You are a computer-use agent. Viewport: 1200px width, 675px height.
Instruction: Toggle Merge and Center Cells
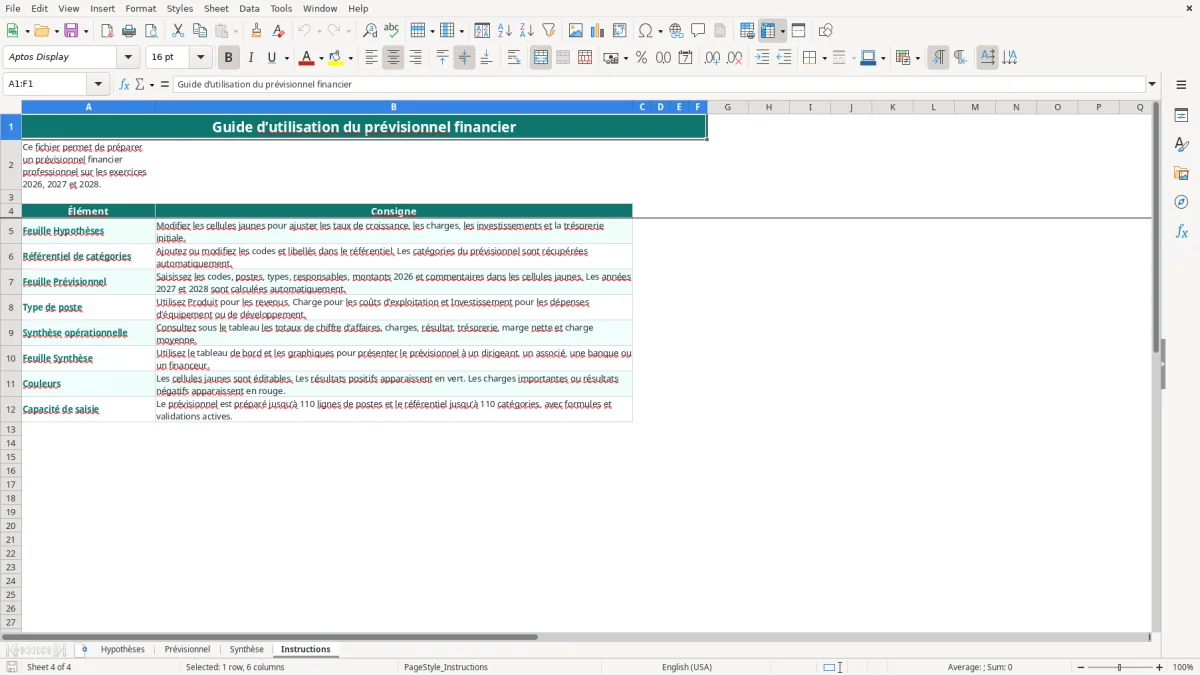[541, 58]
